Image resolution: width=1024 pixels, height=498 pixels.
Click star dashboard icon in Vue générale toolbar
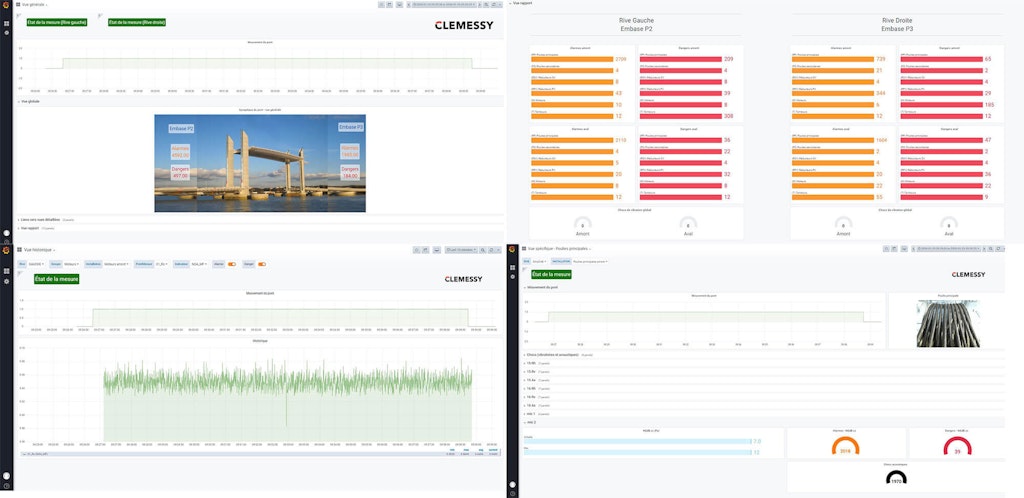[x=381, y=4]
